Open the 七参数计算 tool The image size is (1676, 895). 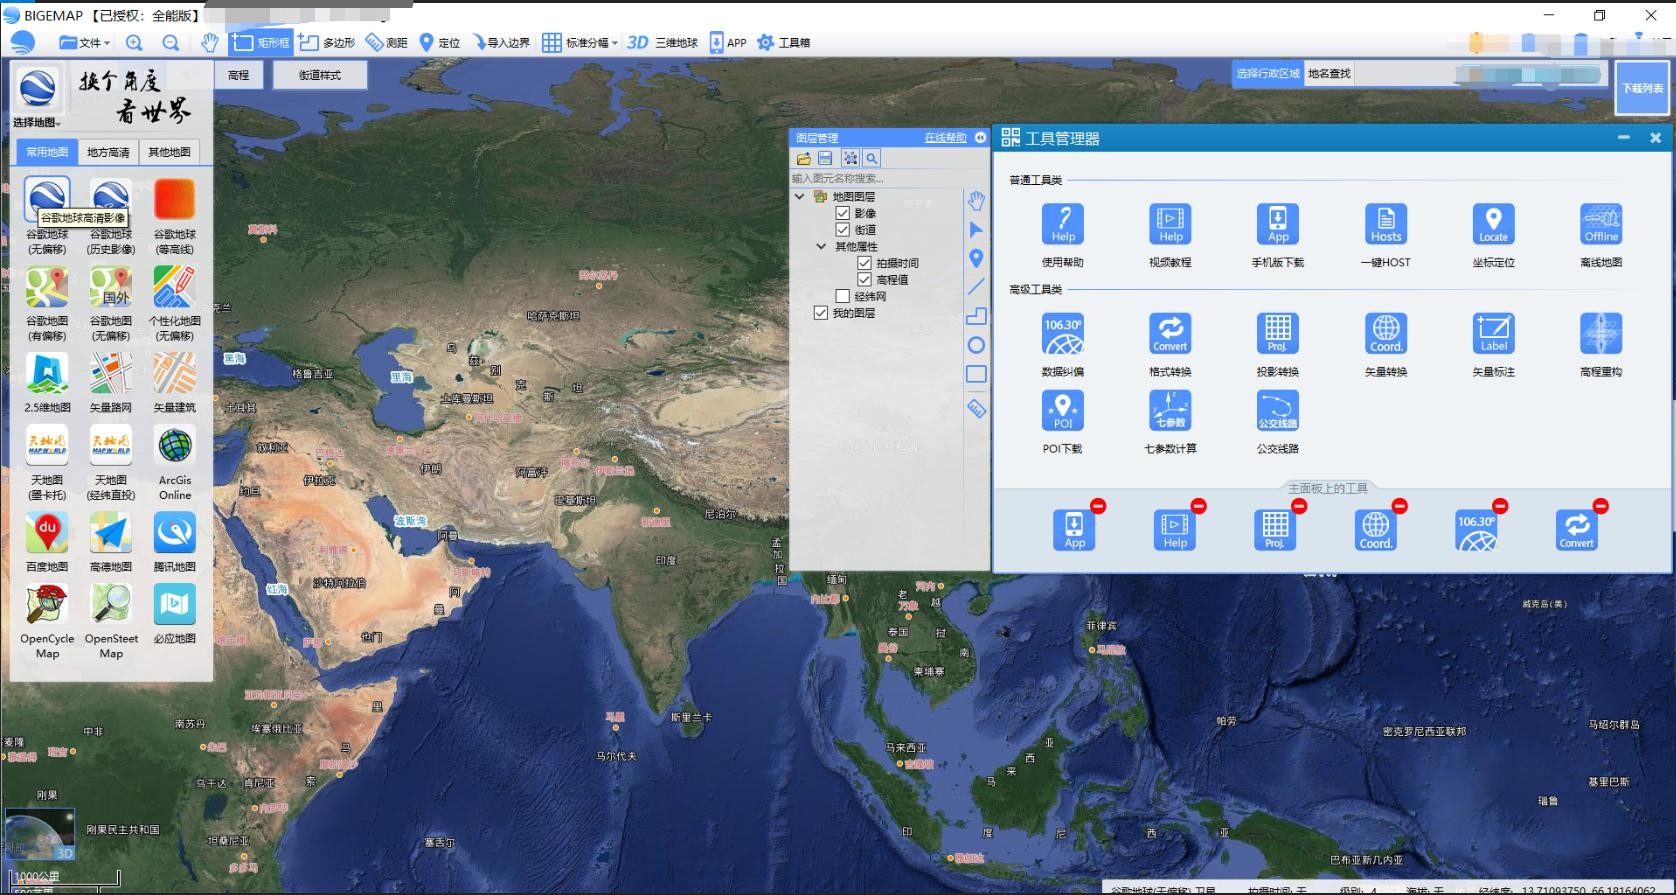(1169, 411)
